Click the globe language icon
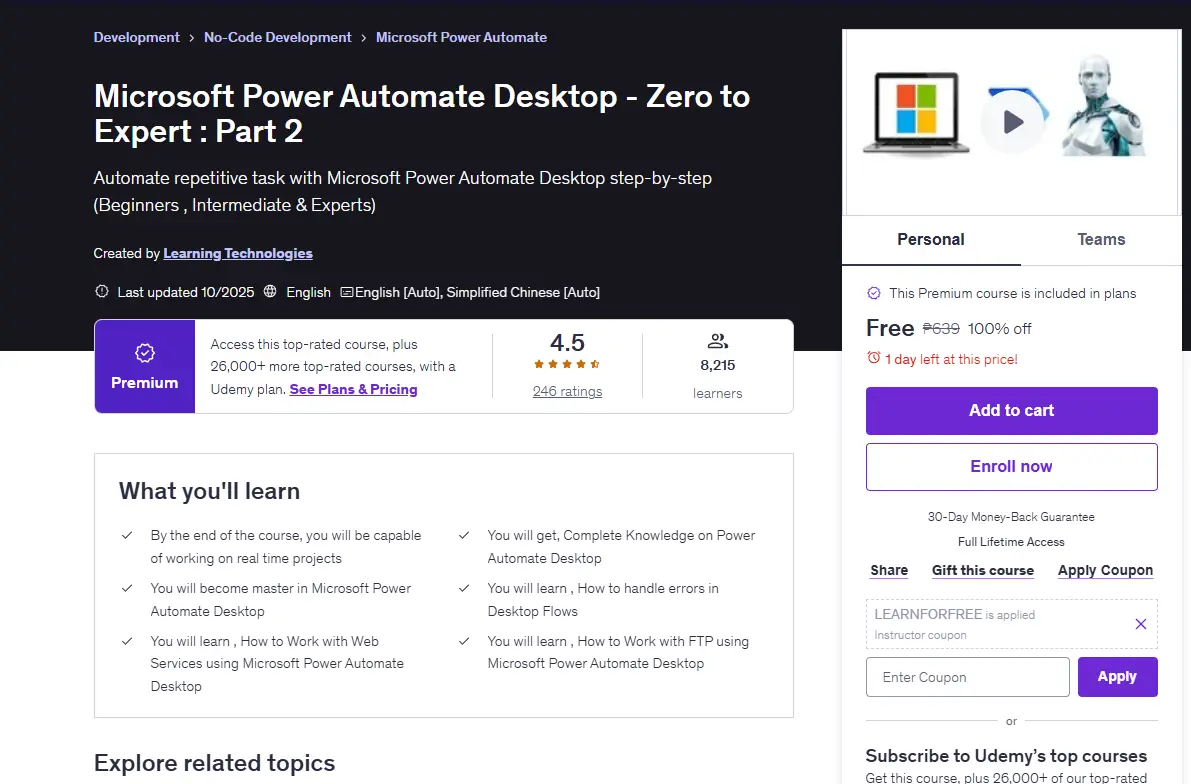Screen dimensions: 1191x784 point(270,292)
